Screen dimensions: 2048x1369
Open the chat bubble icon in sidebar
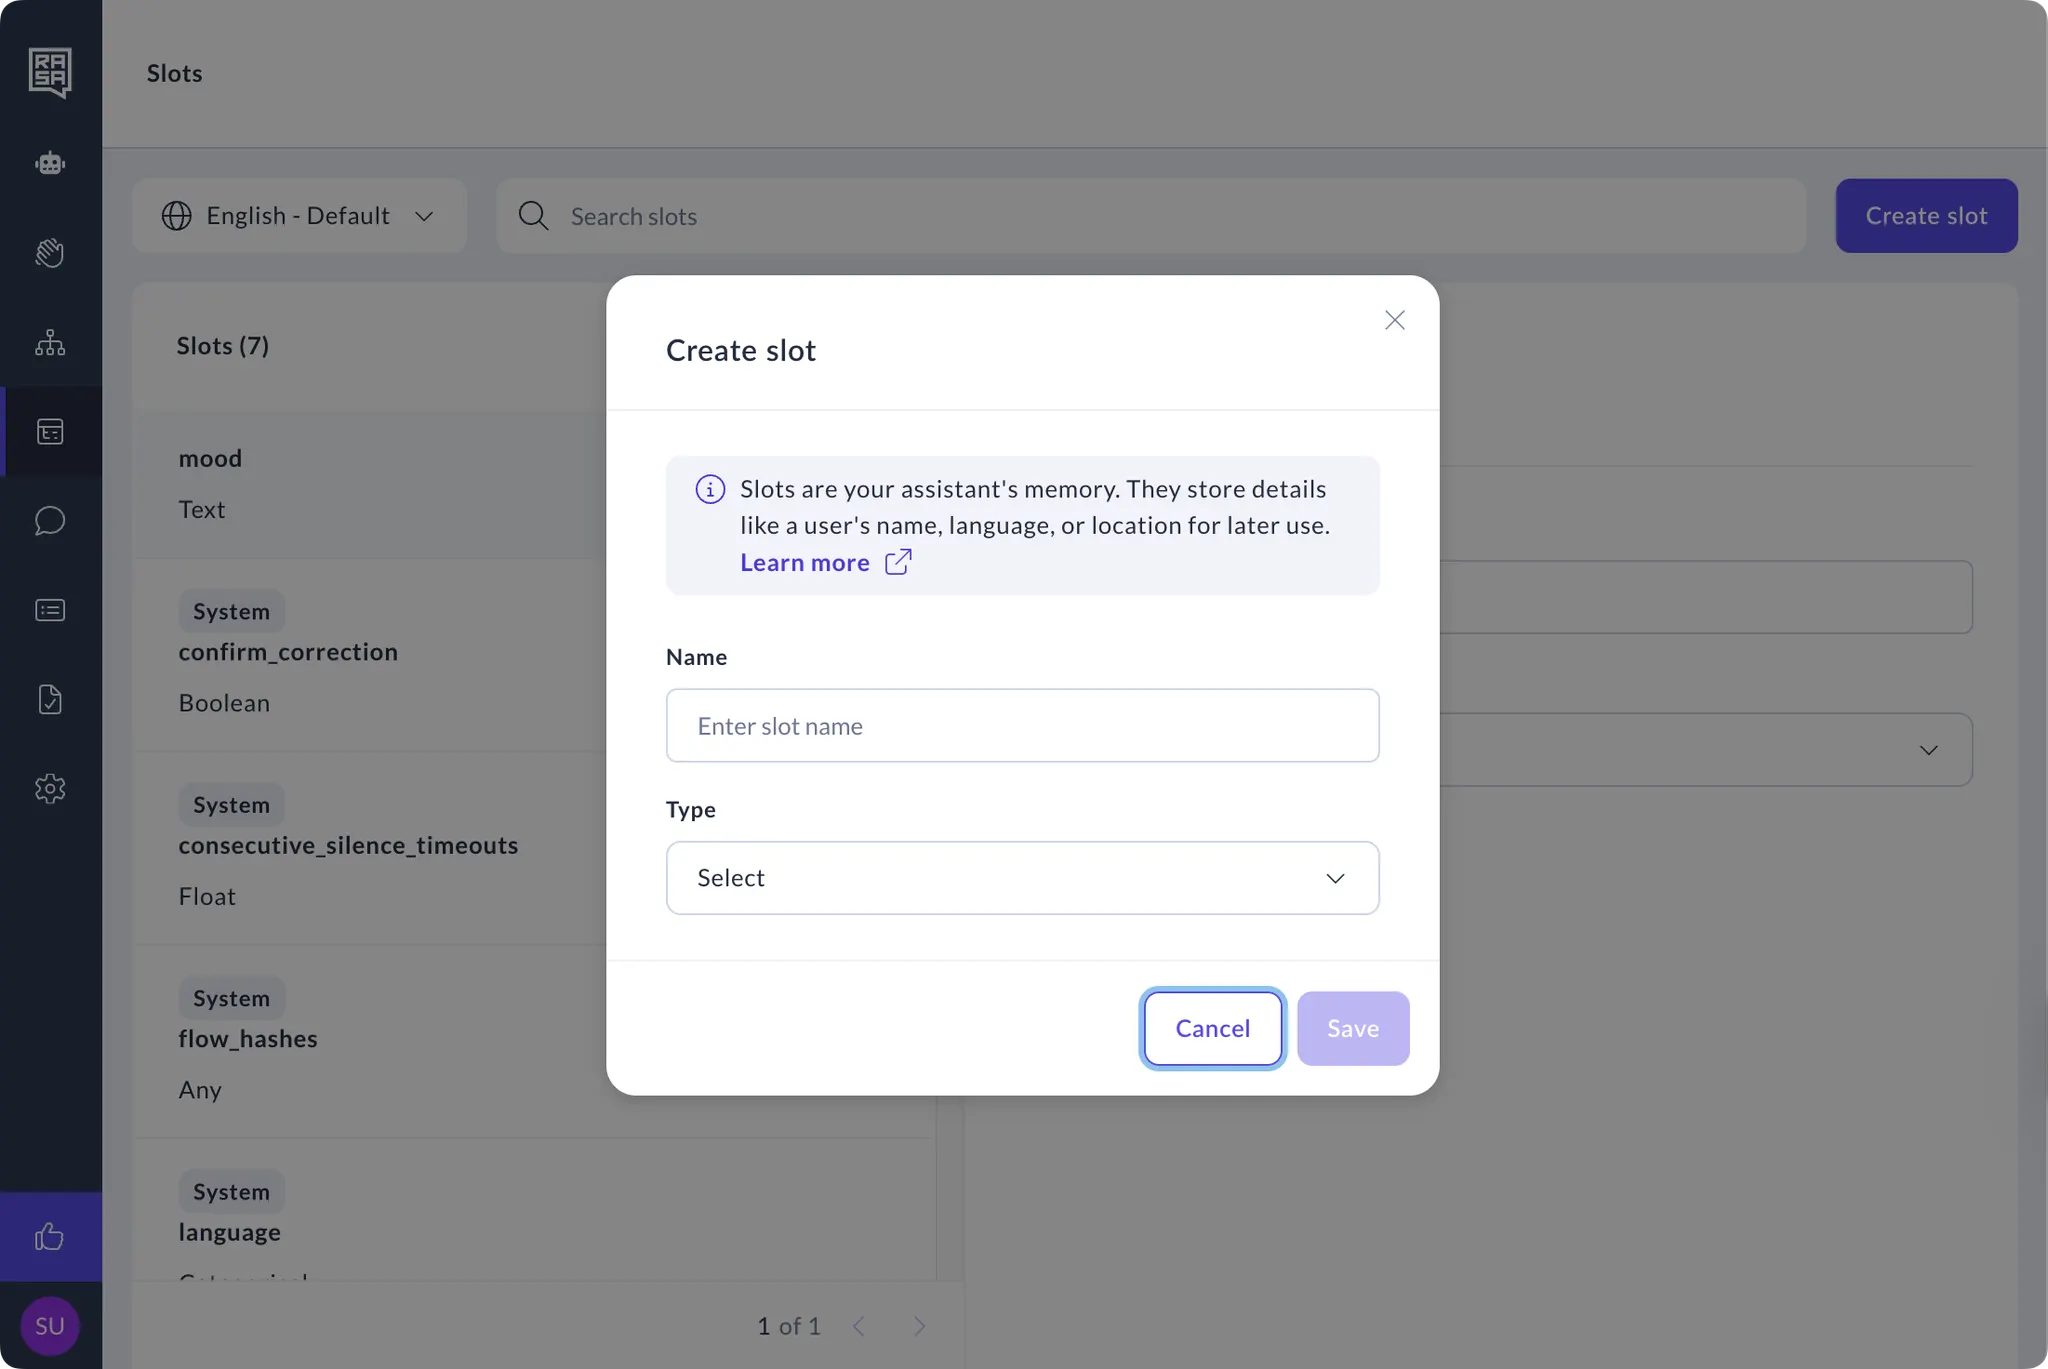click(x=50, y=521)
